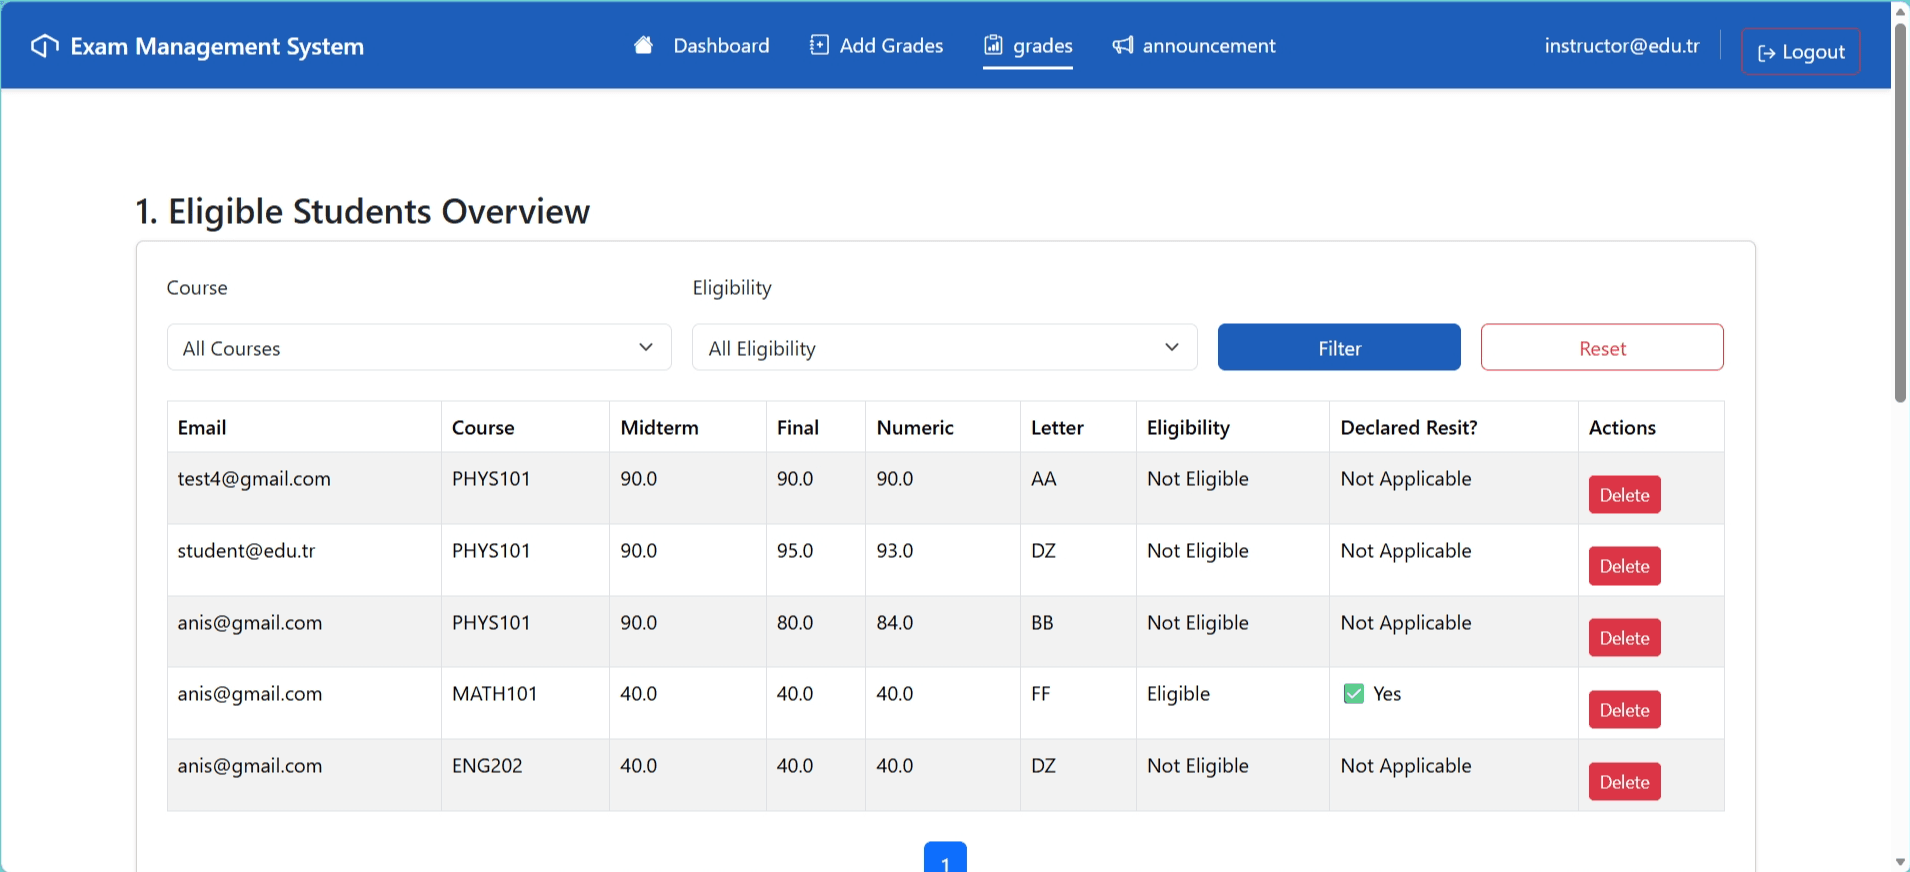Open the announcement nav item
The width and height of the screenshot is (1910, 872).
pos(1194,46)
